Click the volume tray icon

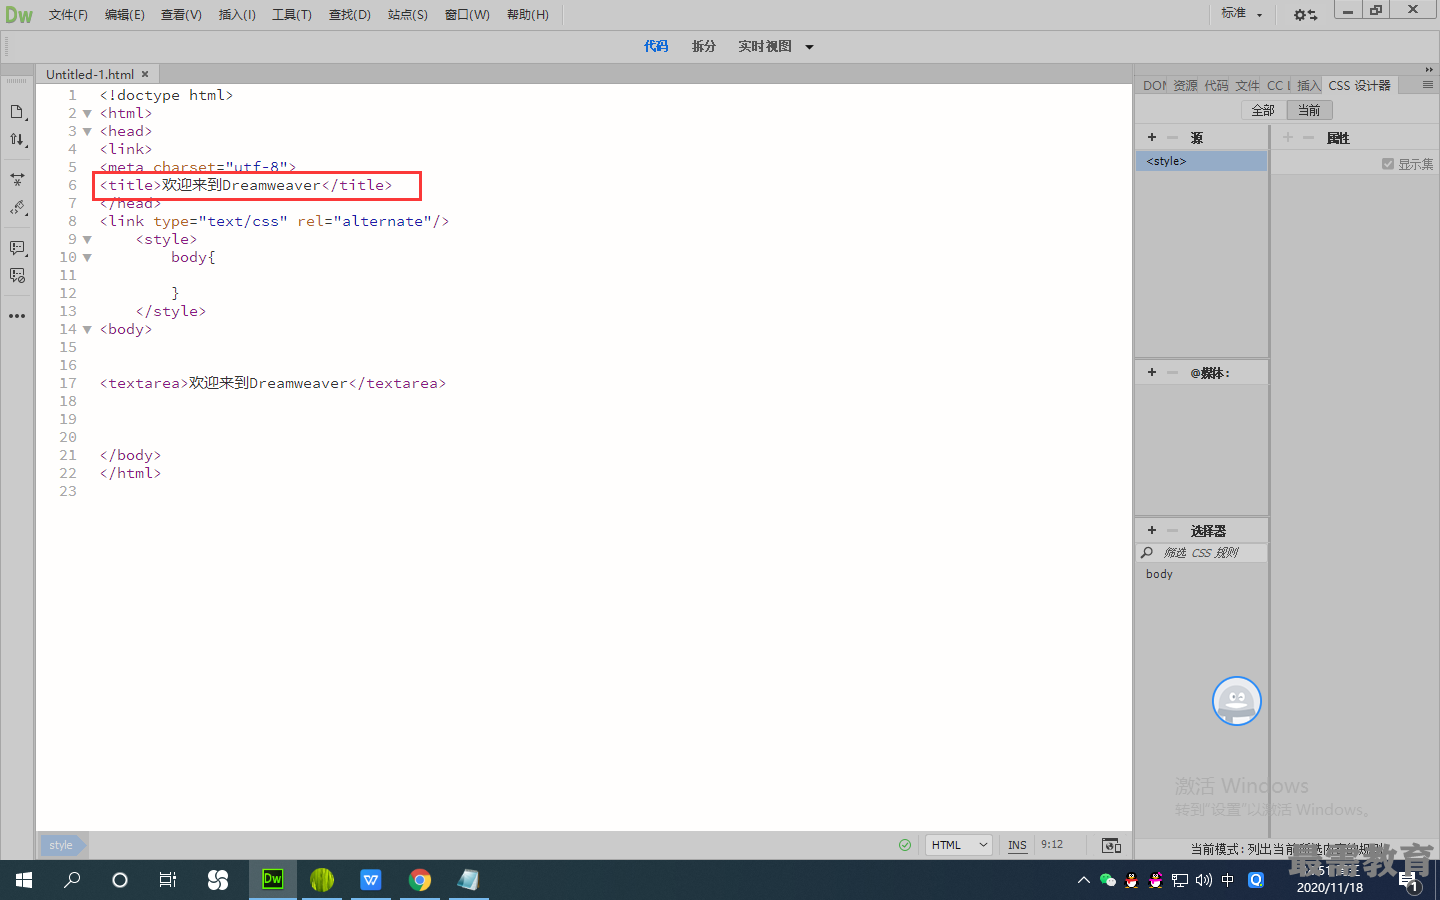click(1204, 880)
